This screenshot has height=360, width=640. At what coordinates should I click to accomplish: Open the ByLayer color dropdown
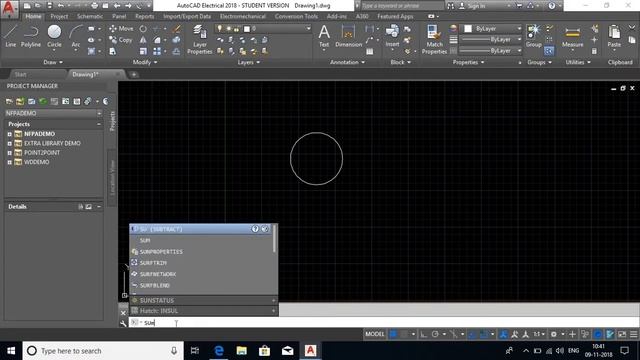(x=519, y=28)
